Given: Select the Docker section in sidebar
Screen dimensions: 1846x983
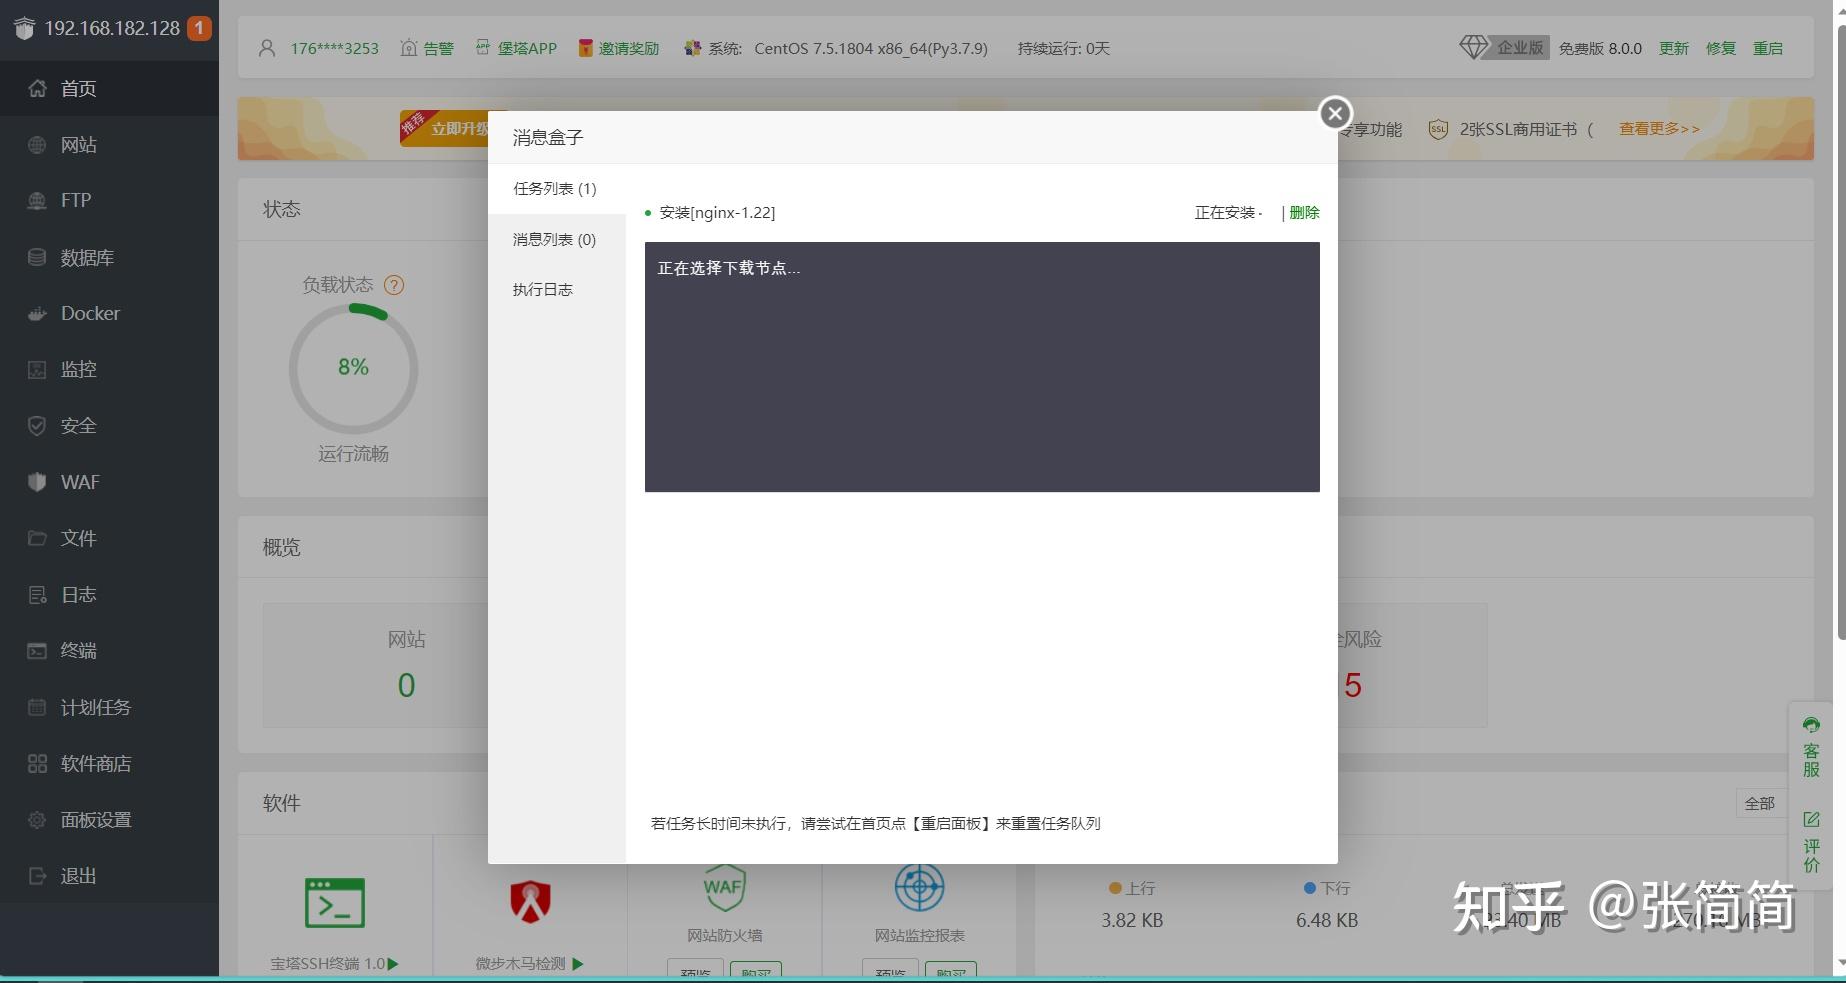Looking at the screenshot, I should coord(90,313).
